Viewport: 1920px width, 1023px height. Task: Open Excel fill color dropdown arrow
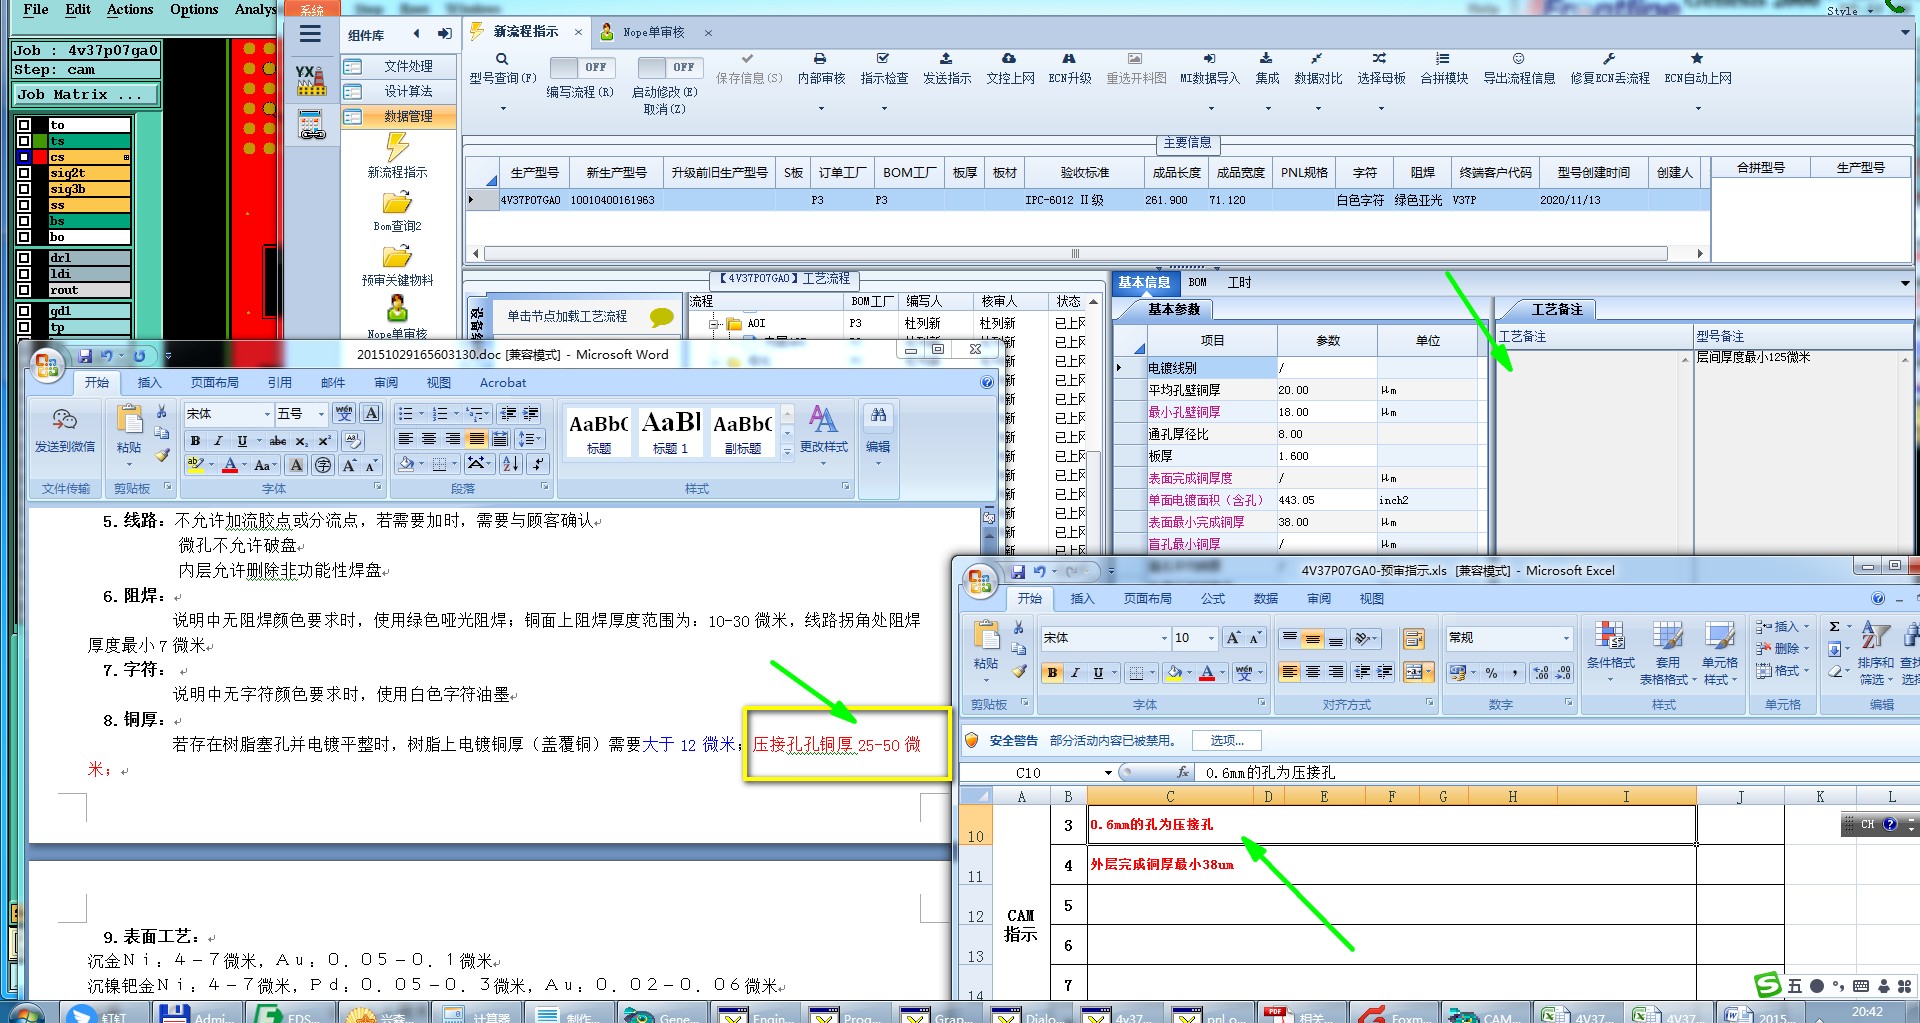tap(1189, 673)
